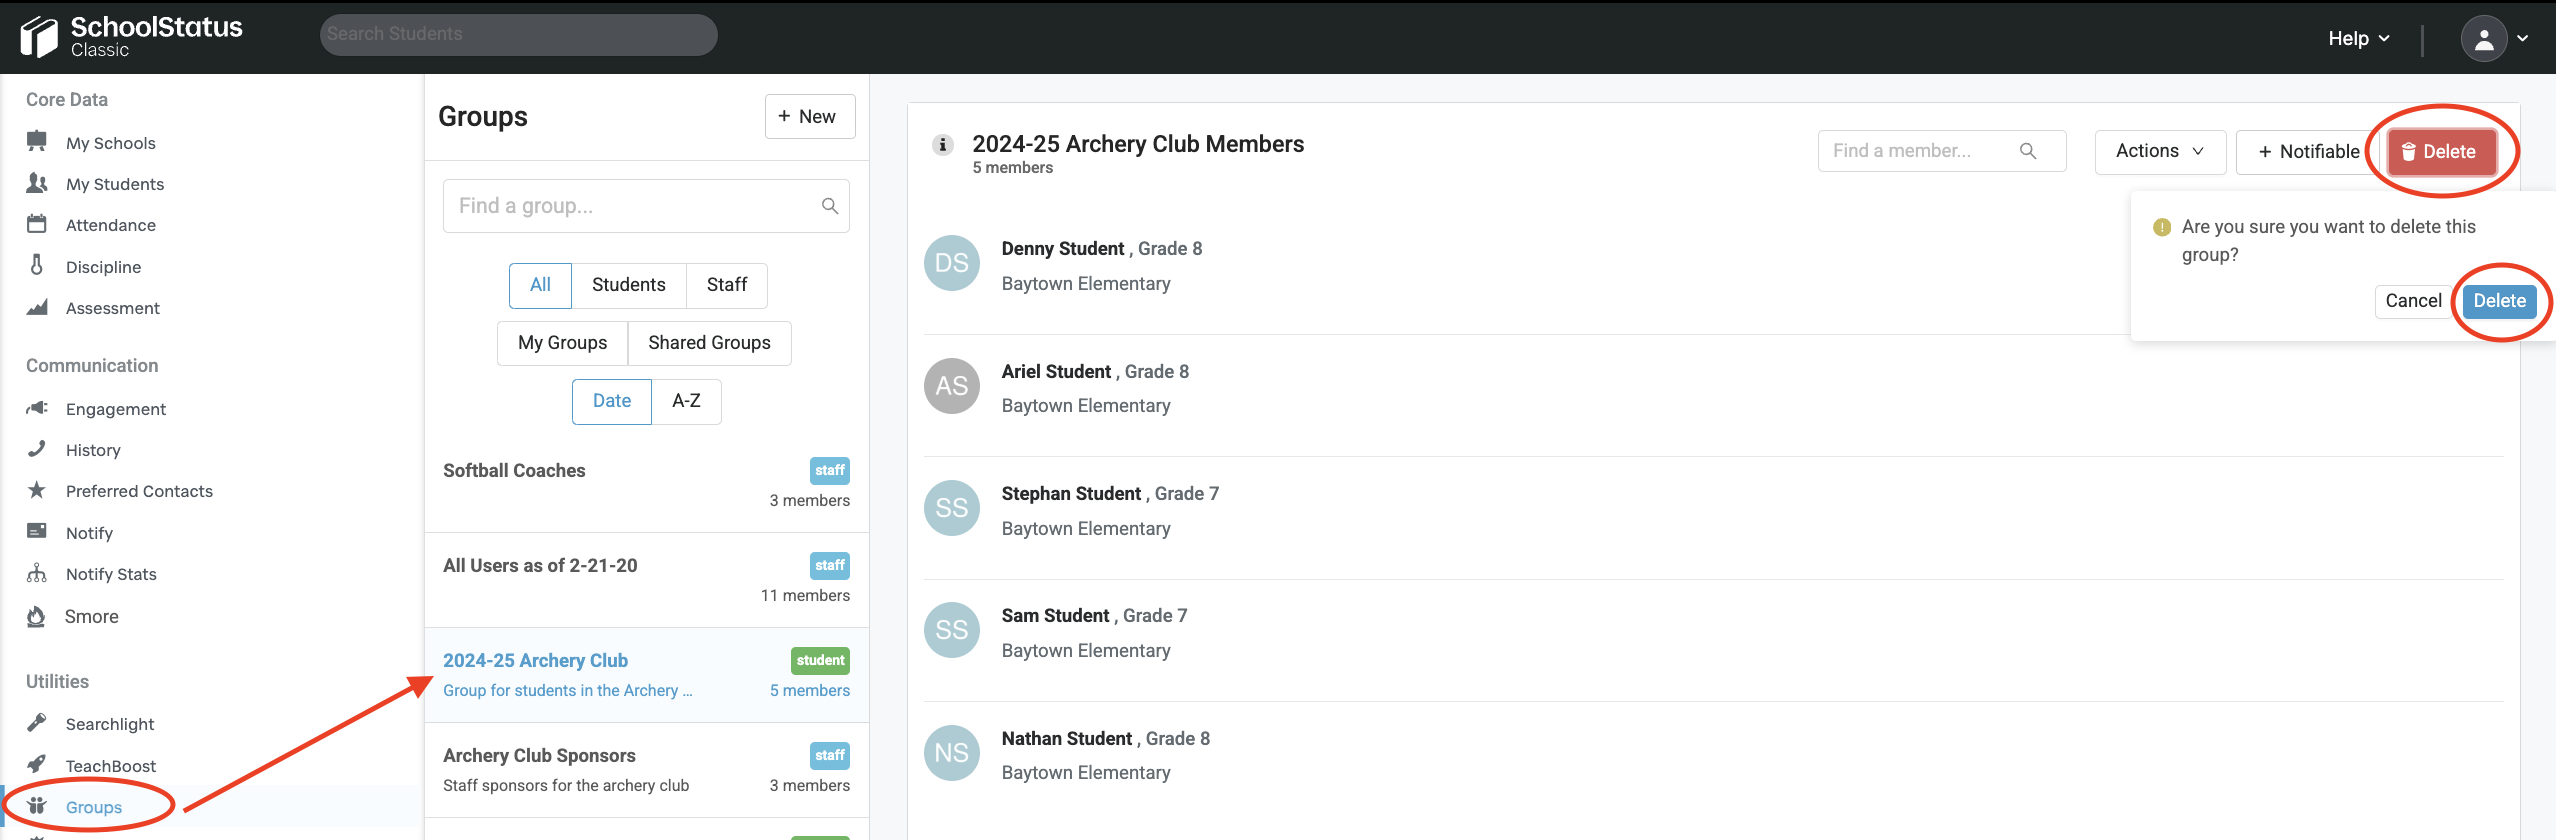Open the user profile avatar menu
The height and width of the screenshot is (840, 2556).
2484,39
